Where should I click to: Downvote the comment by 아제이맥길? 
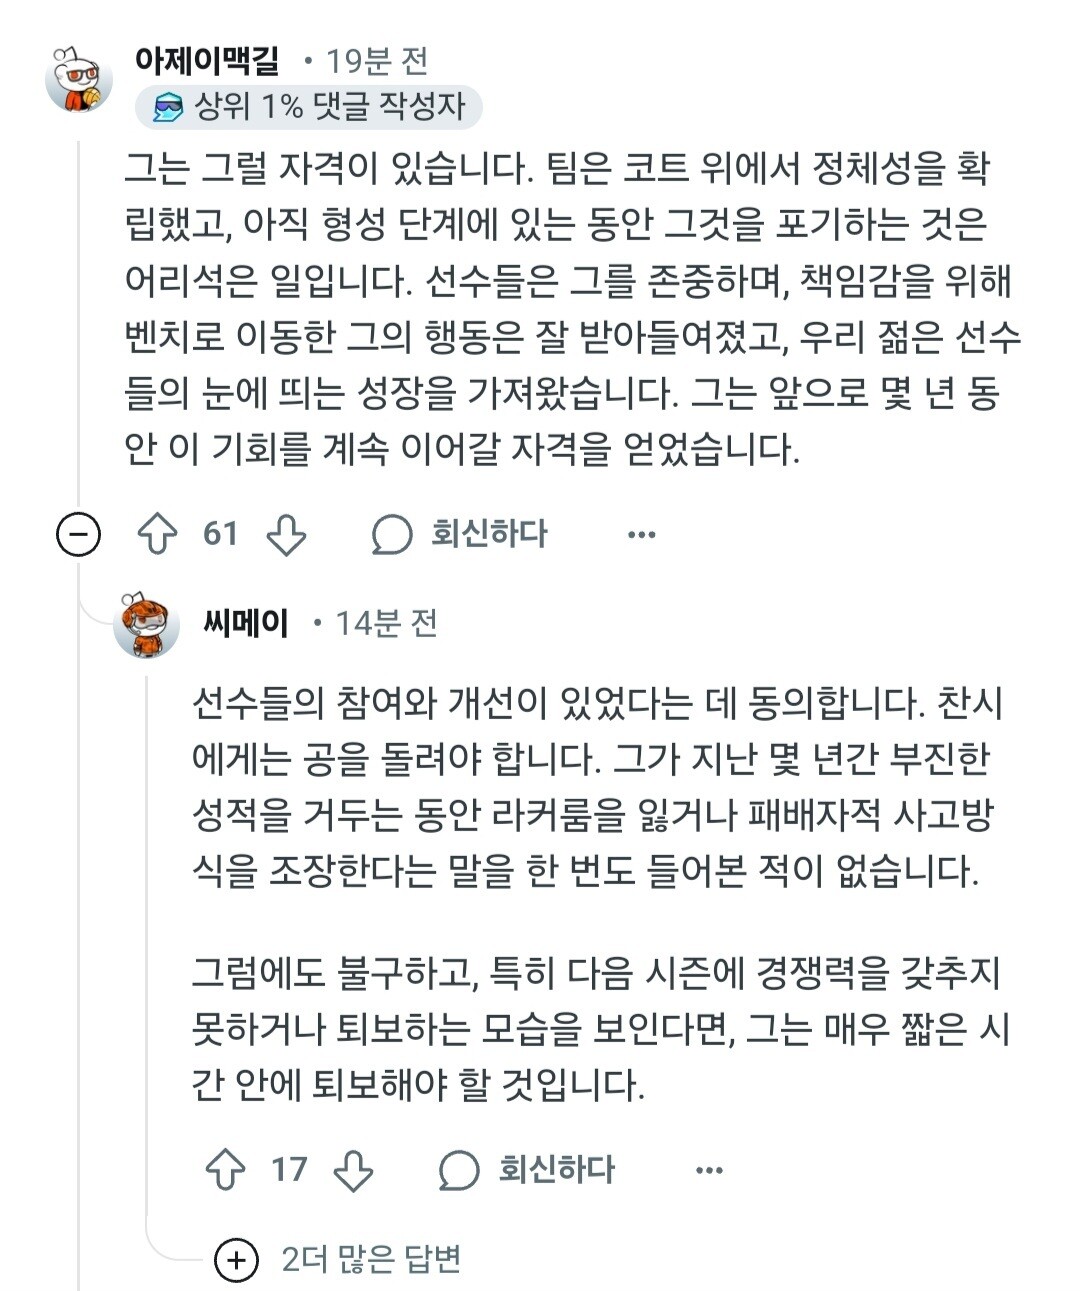point(286,534)
